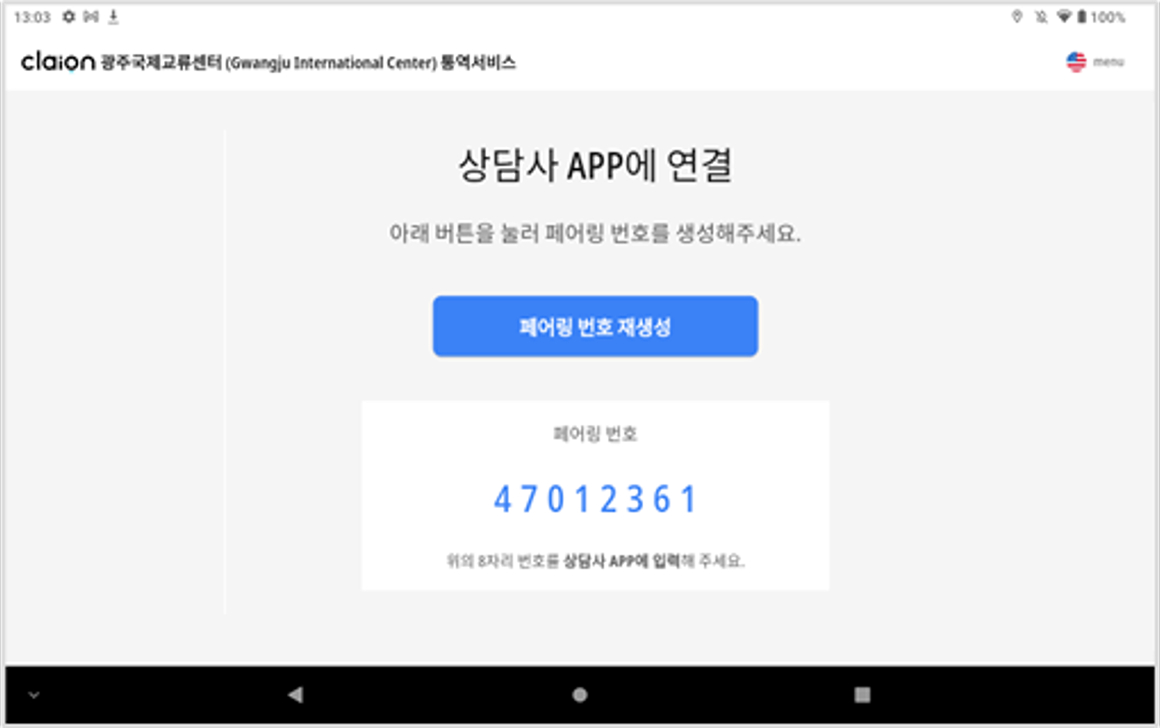Click the instruction text about generating pairing number
This screenshot has height=728, width=1160.
(595, 233)
